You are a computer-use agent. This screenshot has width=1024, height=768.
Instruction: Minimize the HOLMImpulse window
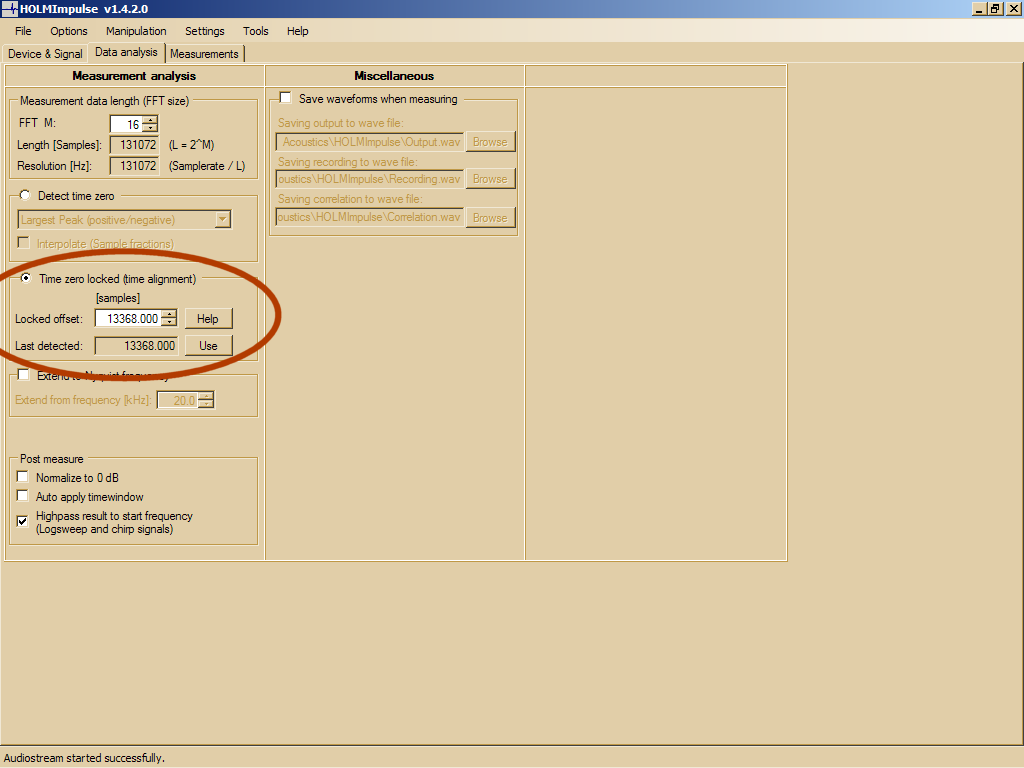(x=978, y=8)
